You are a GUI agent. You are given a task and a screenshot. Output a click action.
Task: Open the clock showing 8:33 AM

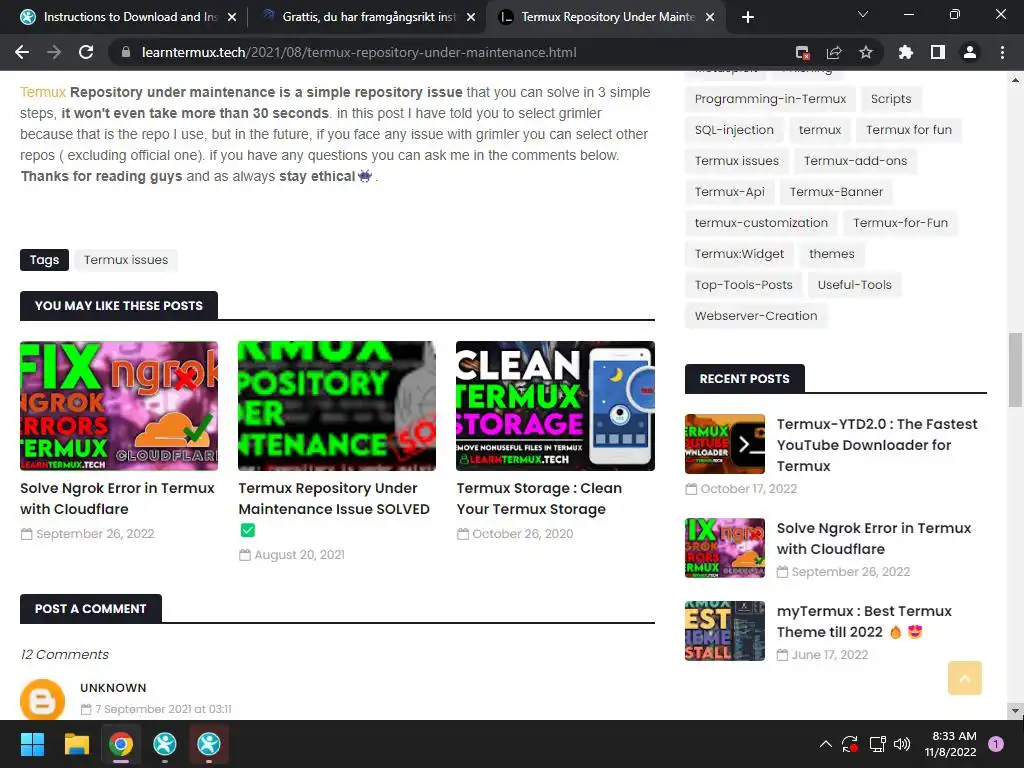point(951,744)
